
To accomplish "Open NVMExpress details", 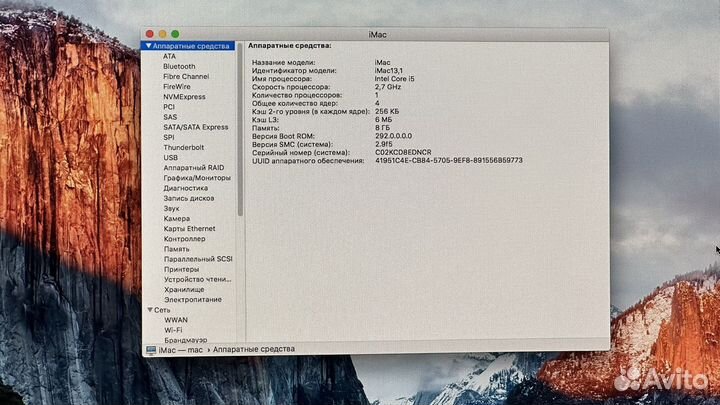I will (184, 96).
